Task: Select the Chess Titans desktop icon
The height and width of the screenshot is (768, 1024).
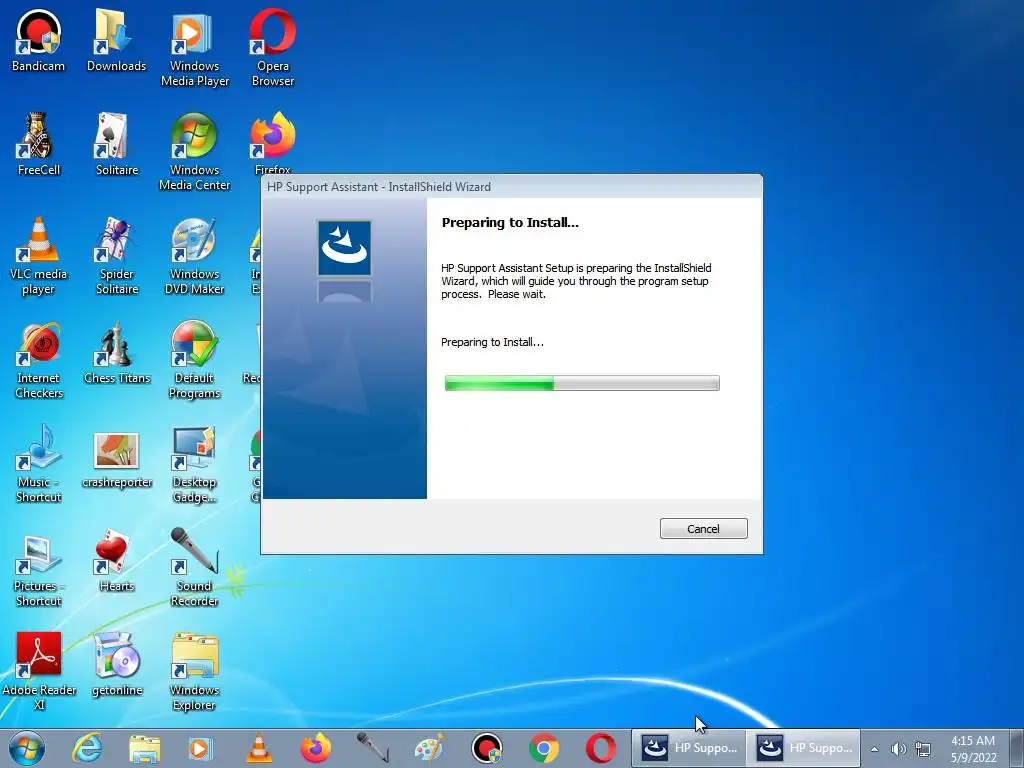Action: (116, 353)
